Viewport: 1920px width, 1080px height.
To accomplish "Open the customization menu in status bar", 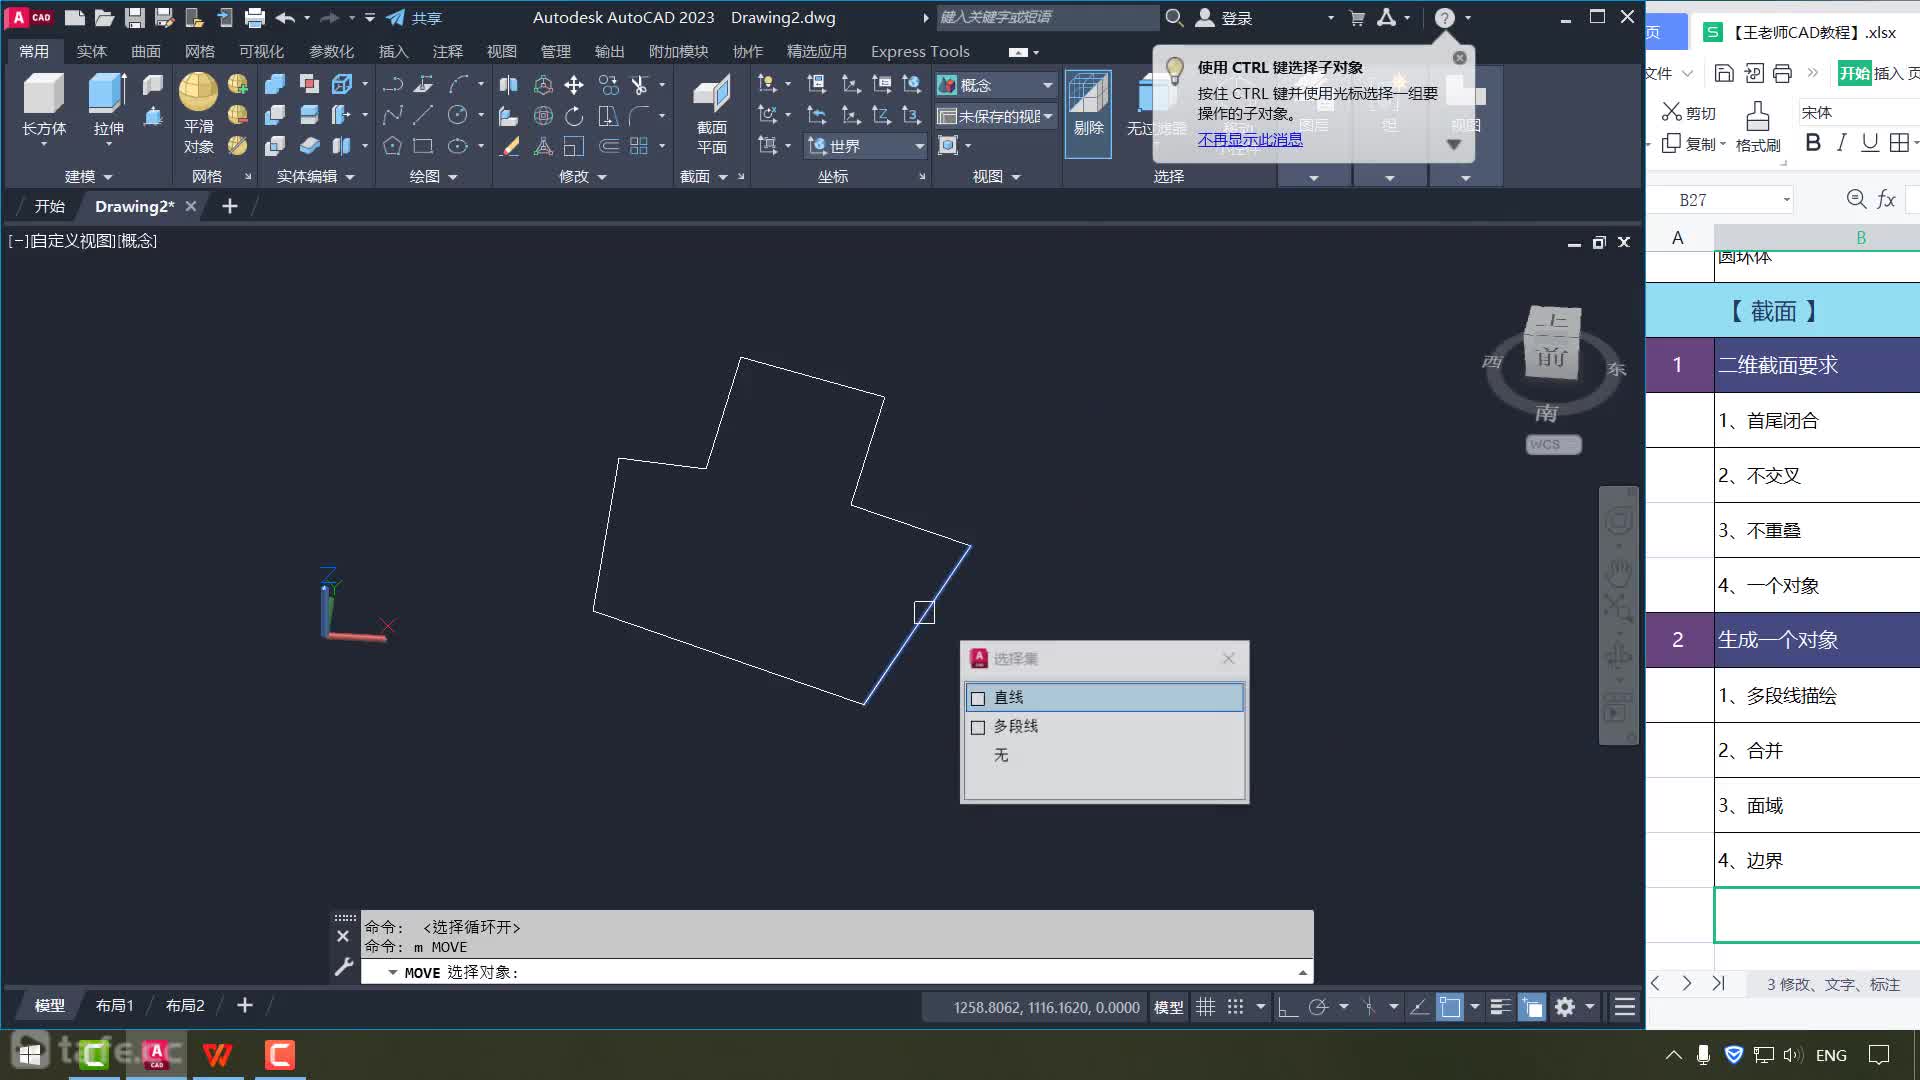I will (1625, 1007).
